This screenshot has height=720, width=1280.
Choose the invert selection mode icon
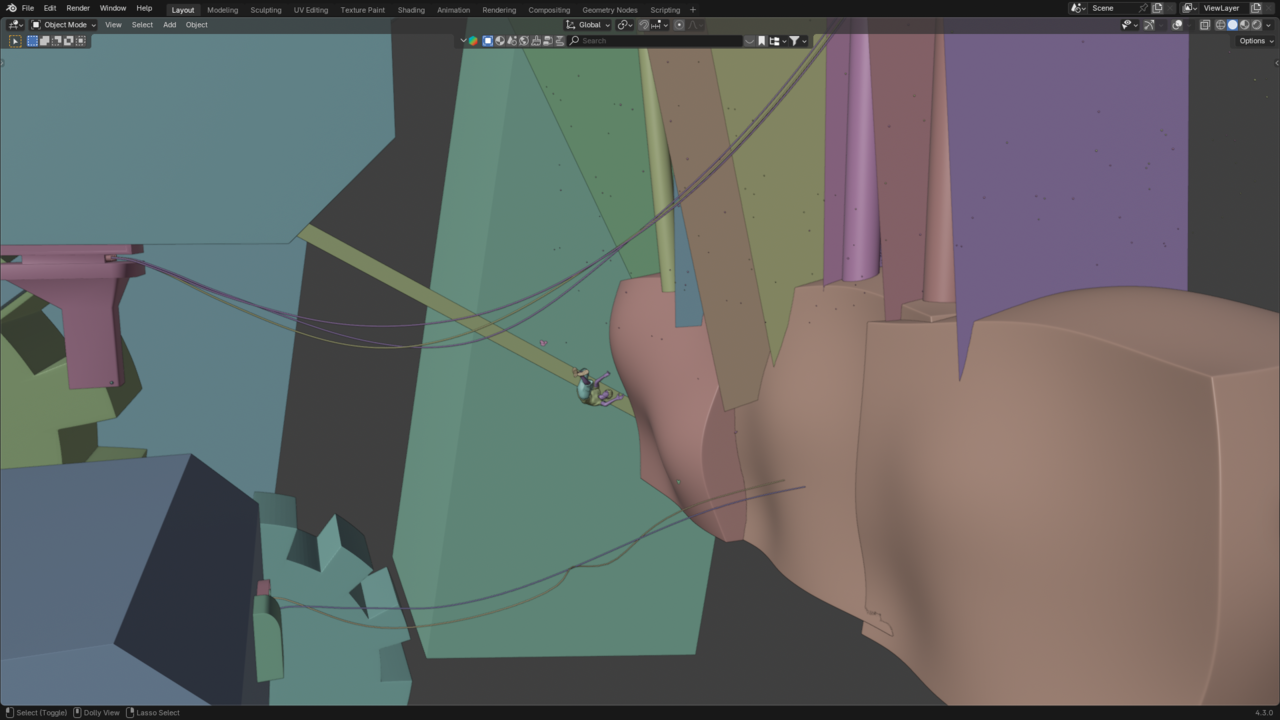[68, 41]
